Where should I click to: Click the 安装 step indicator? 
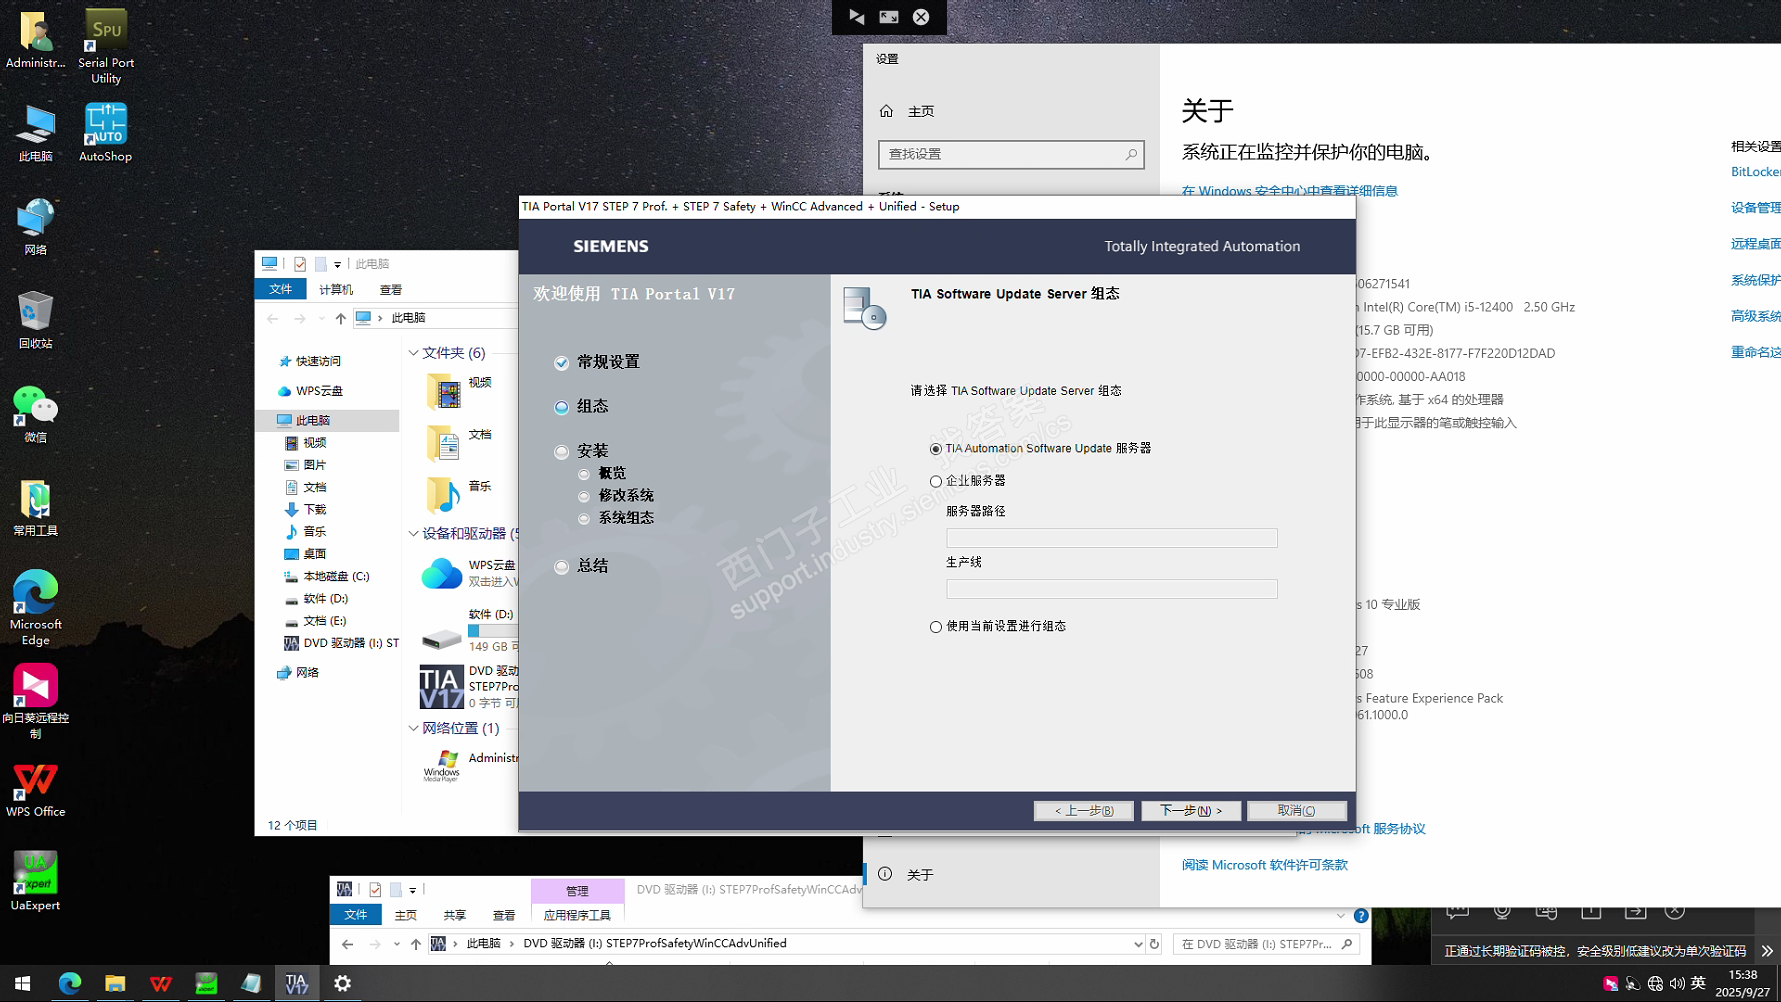562,452
